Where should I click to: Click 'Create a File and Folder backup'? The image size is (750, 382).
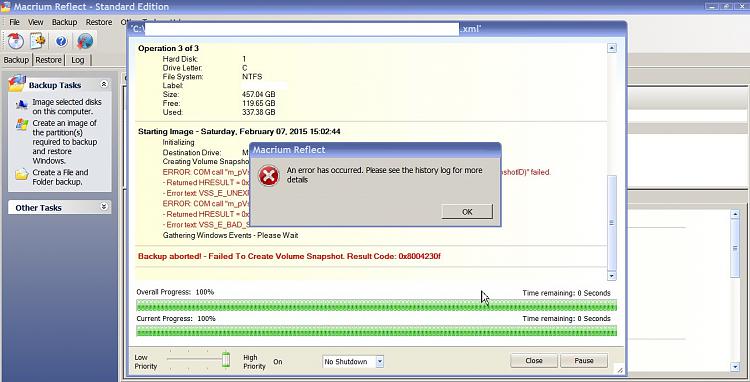tap(60, 177)
